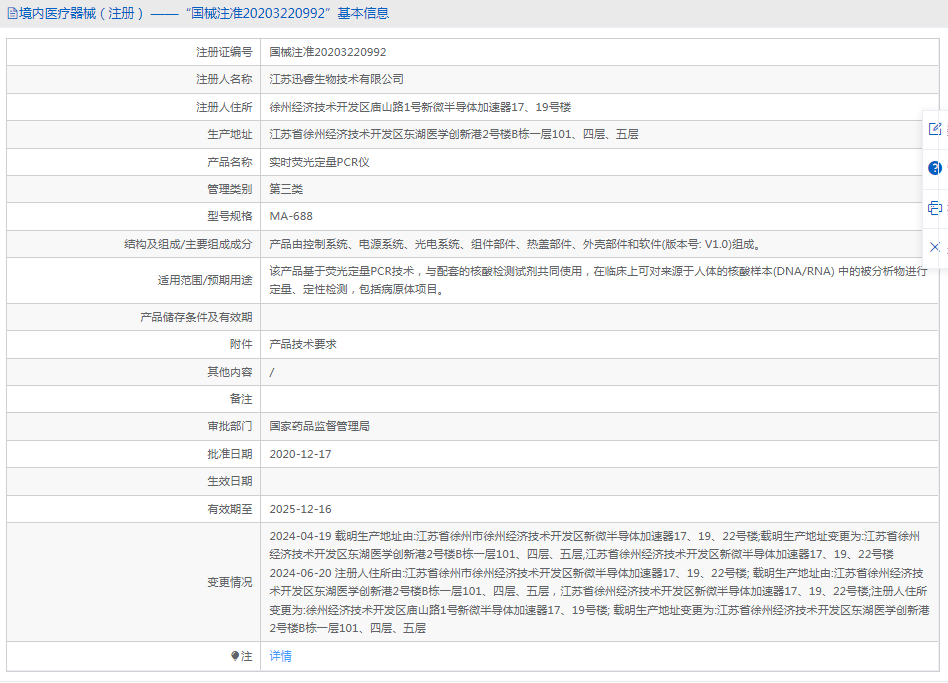Click the 结构及组成 composition description

(515, 244)
